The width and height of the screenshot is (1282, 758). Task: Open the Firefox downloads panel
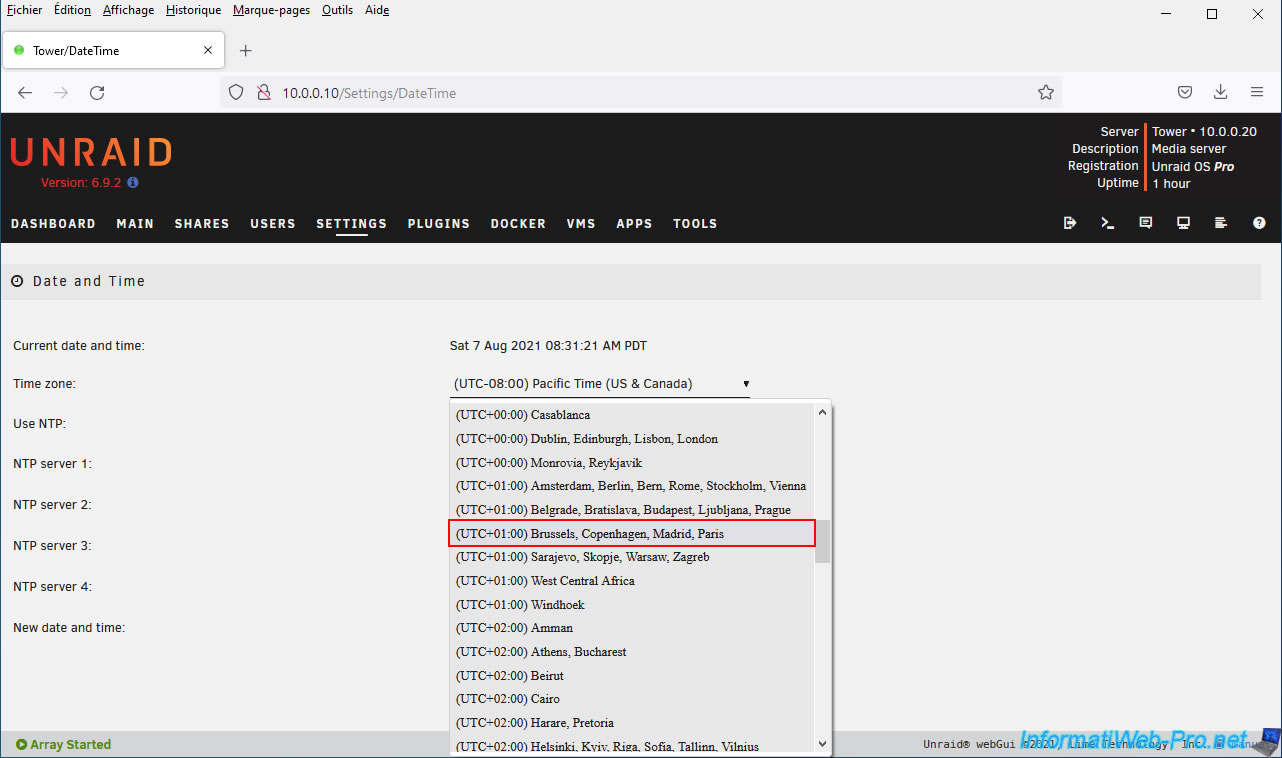click(x=1220, y=92)
